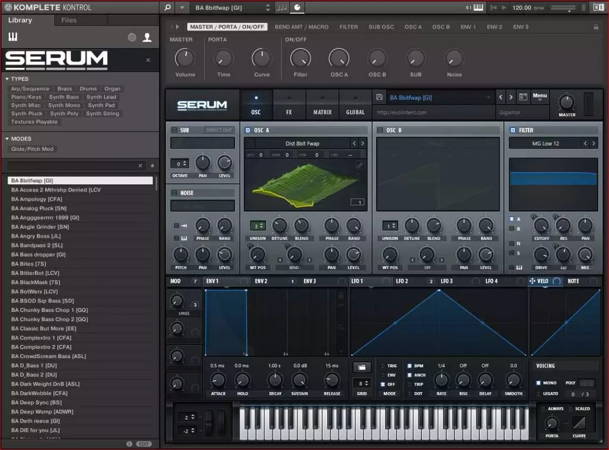Open the Serum Menu dropdown
609x450 pixels.
point(539,96)
